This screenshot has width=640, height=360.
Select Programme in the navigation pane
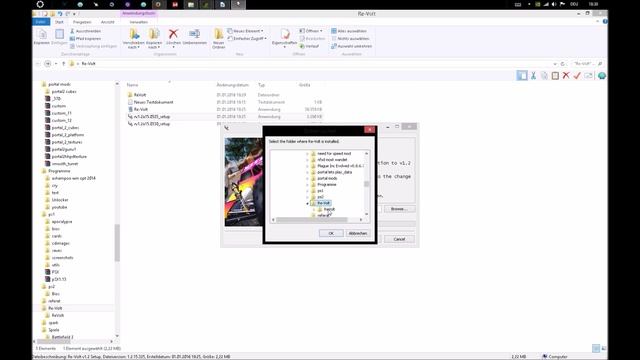(59, 171)
